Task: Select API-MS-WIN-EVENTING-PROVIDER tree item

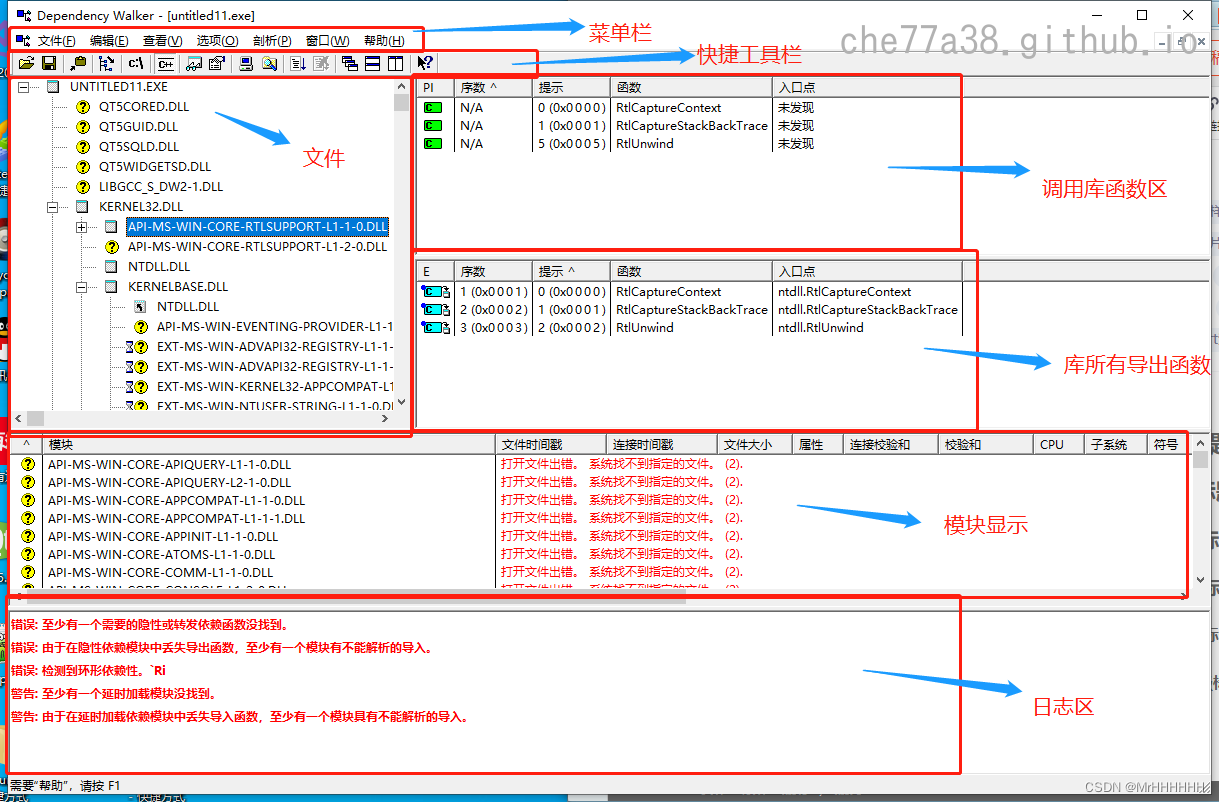Action: (274, 327)
